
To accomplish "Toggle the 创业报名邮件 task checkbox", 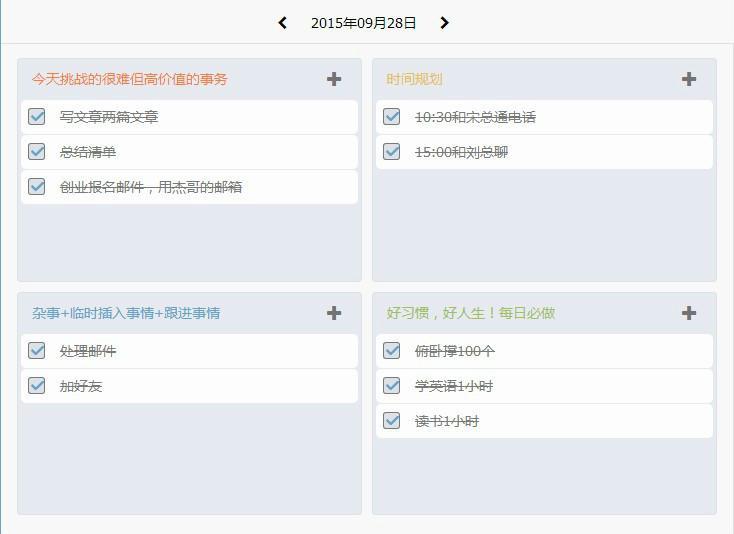I will 37,187.
